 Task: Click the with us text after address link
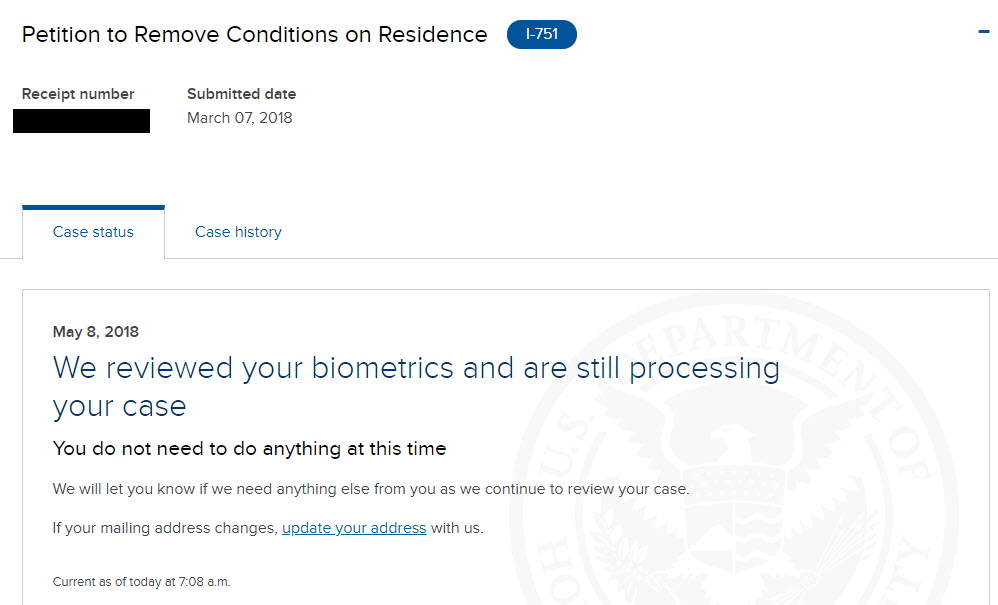pos(457,528)
